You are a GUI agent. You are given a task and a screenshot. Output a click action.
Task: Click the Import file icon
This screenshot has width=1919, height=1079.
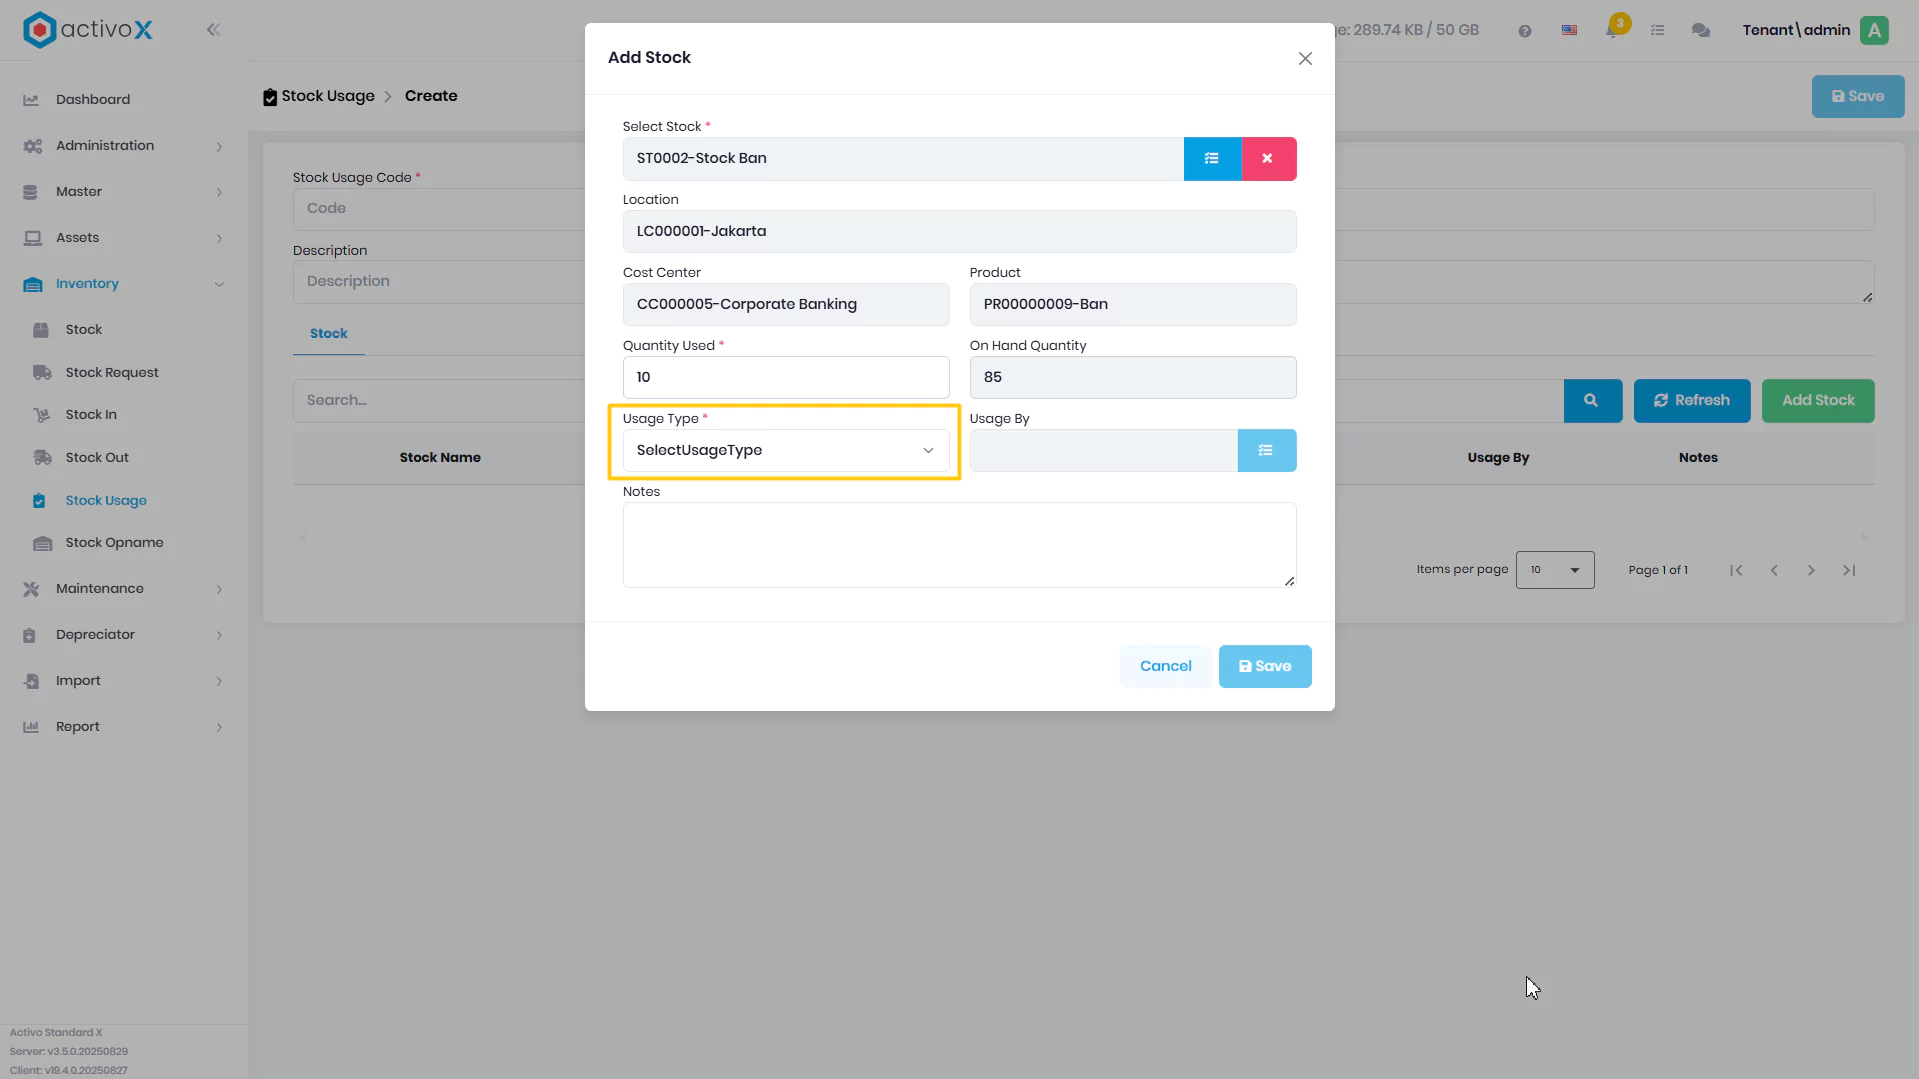pyautogui.click(x=31, y=681)
